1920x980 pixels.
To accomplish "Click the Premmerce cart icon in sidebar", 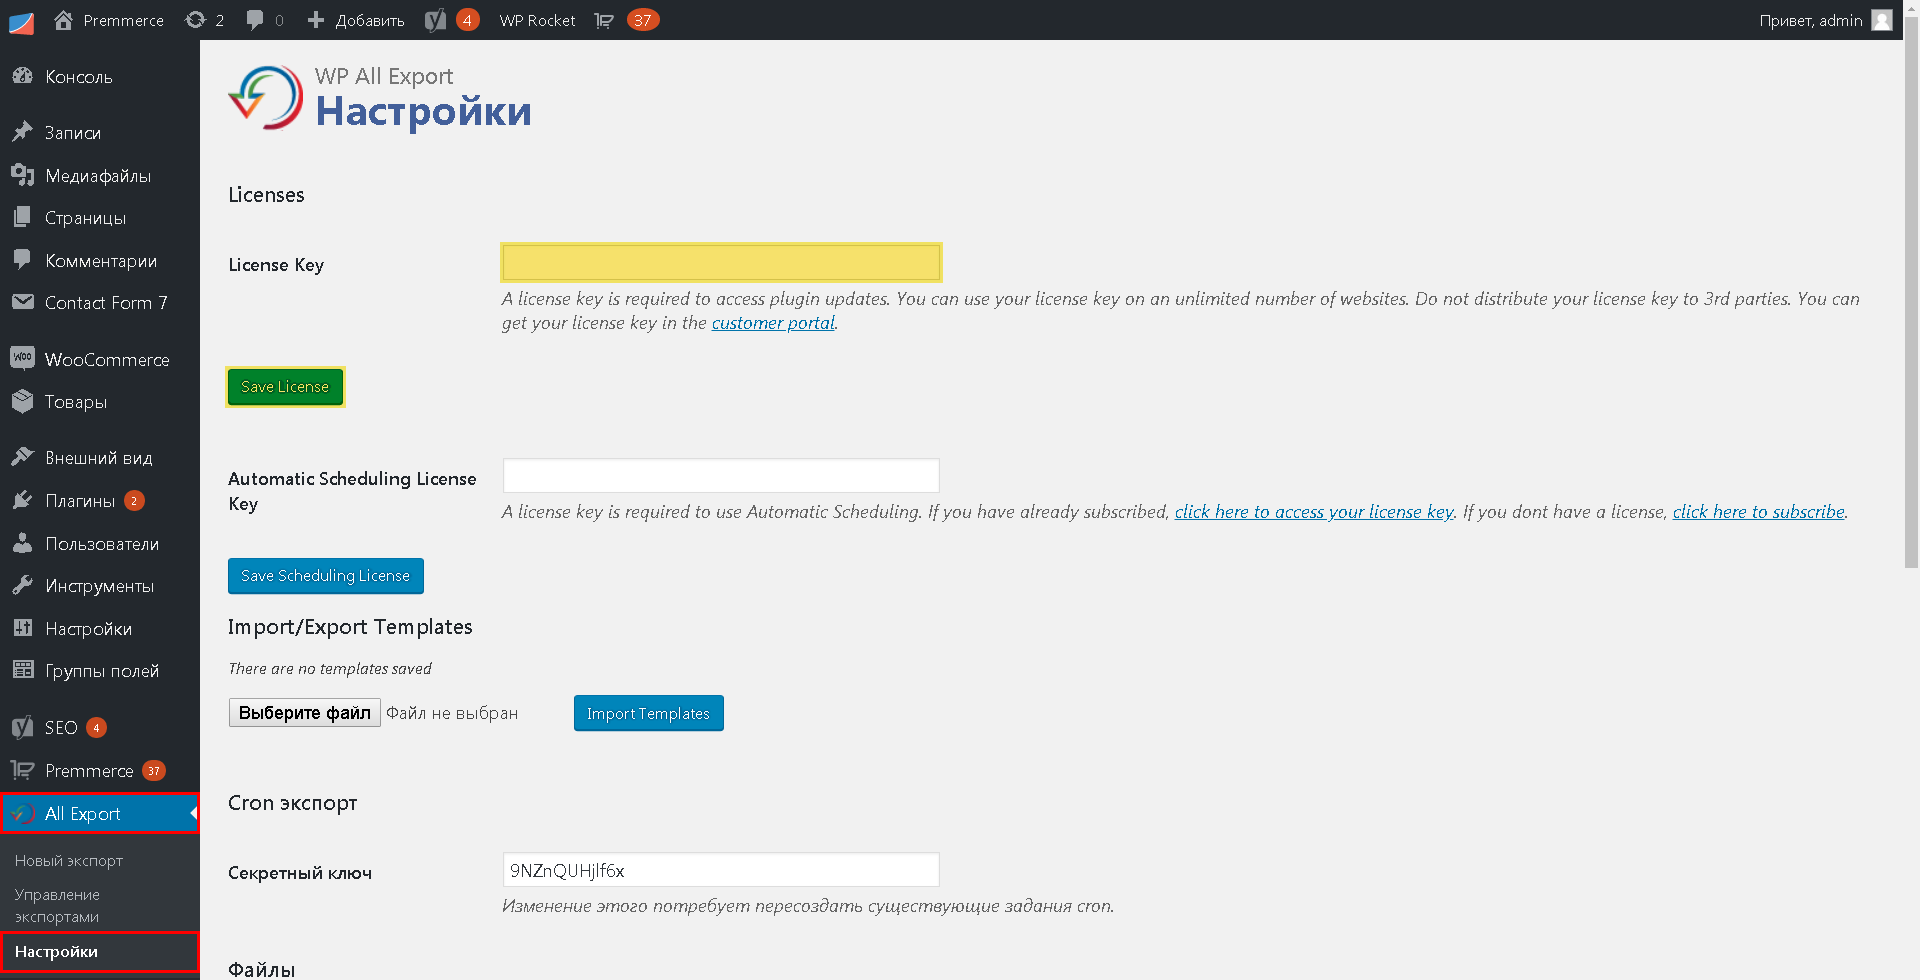I will click(x=22, y=770).
